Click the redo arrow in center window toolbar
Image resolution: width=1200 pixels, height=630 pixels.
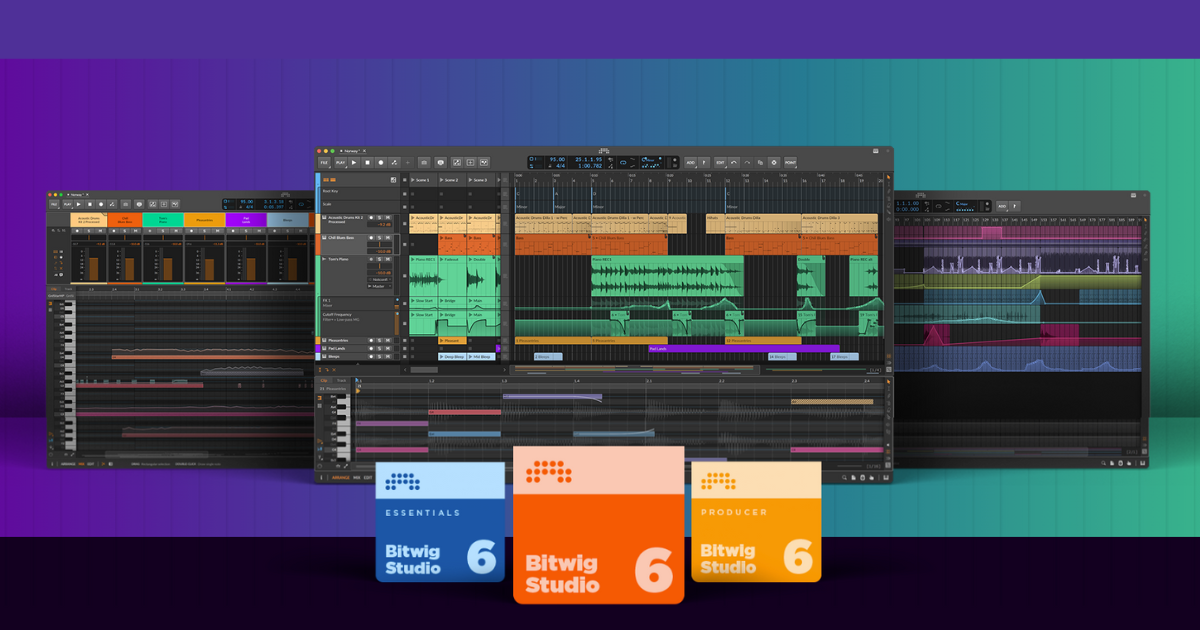tap(747, 162)
